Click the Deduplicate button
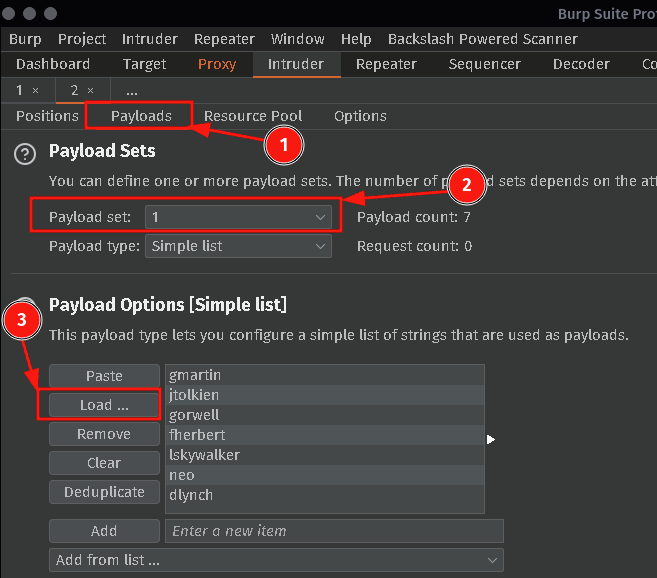Viewport: 657px width, 578px height. (104, 492)
